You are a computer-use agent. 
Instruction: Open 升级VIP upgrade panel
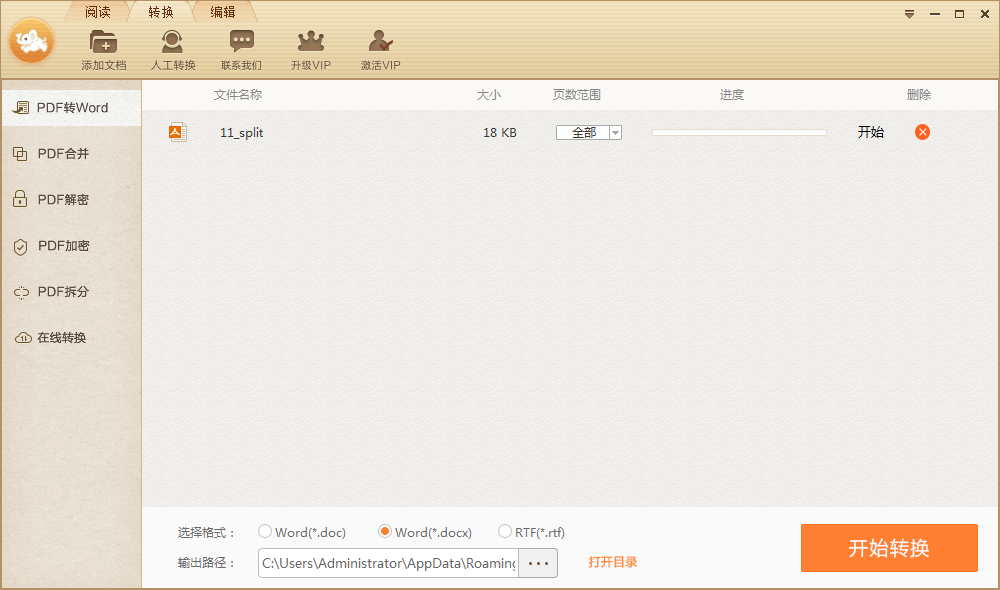point(310,47)
